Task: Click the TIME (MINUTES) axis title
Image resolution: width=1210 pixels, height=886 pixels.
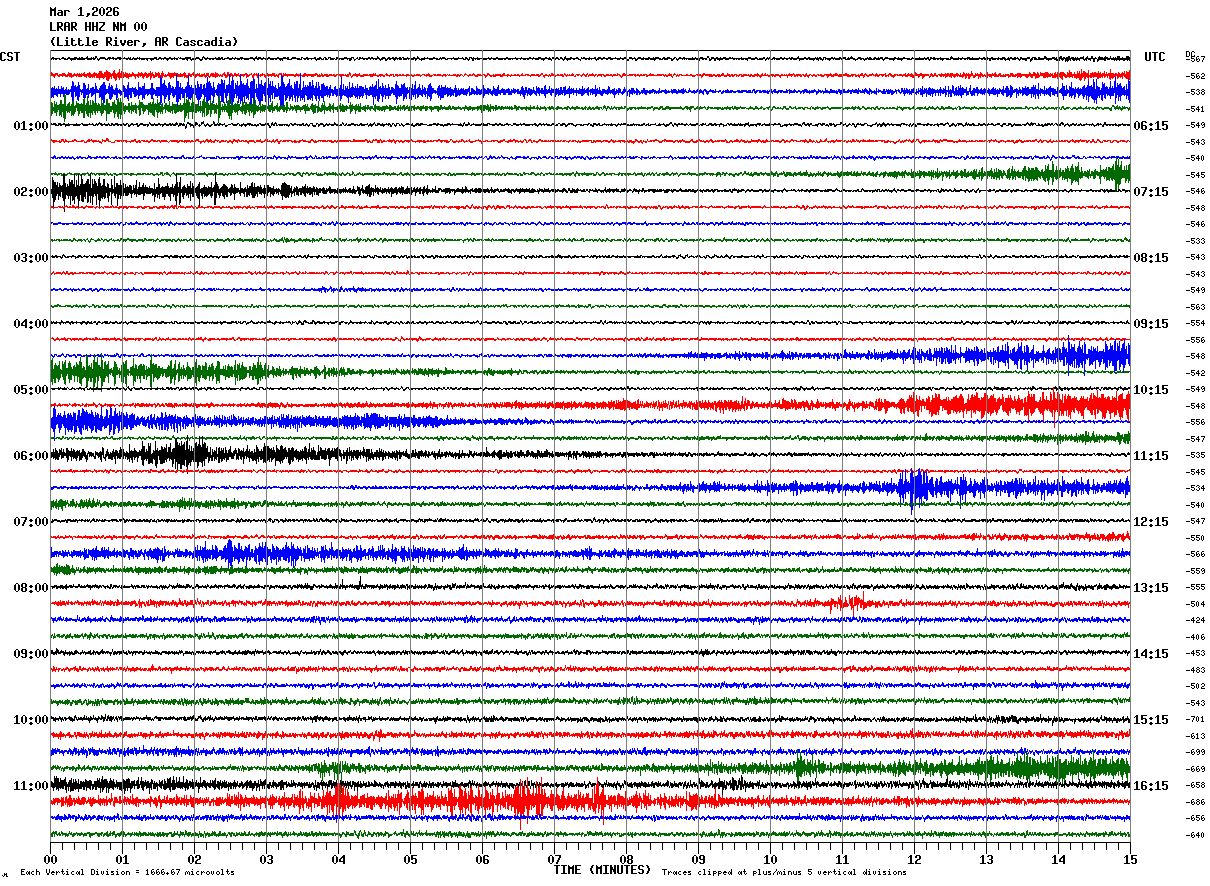Action: [x=602, y=870]
